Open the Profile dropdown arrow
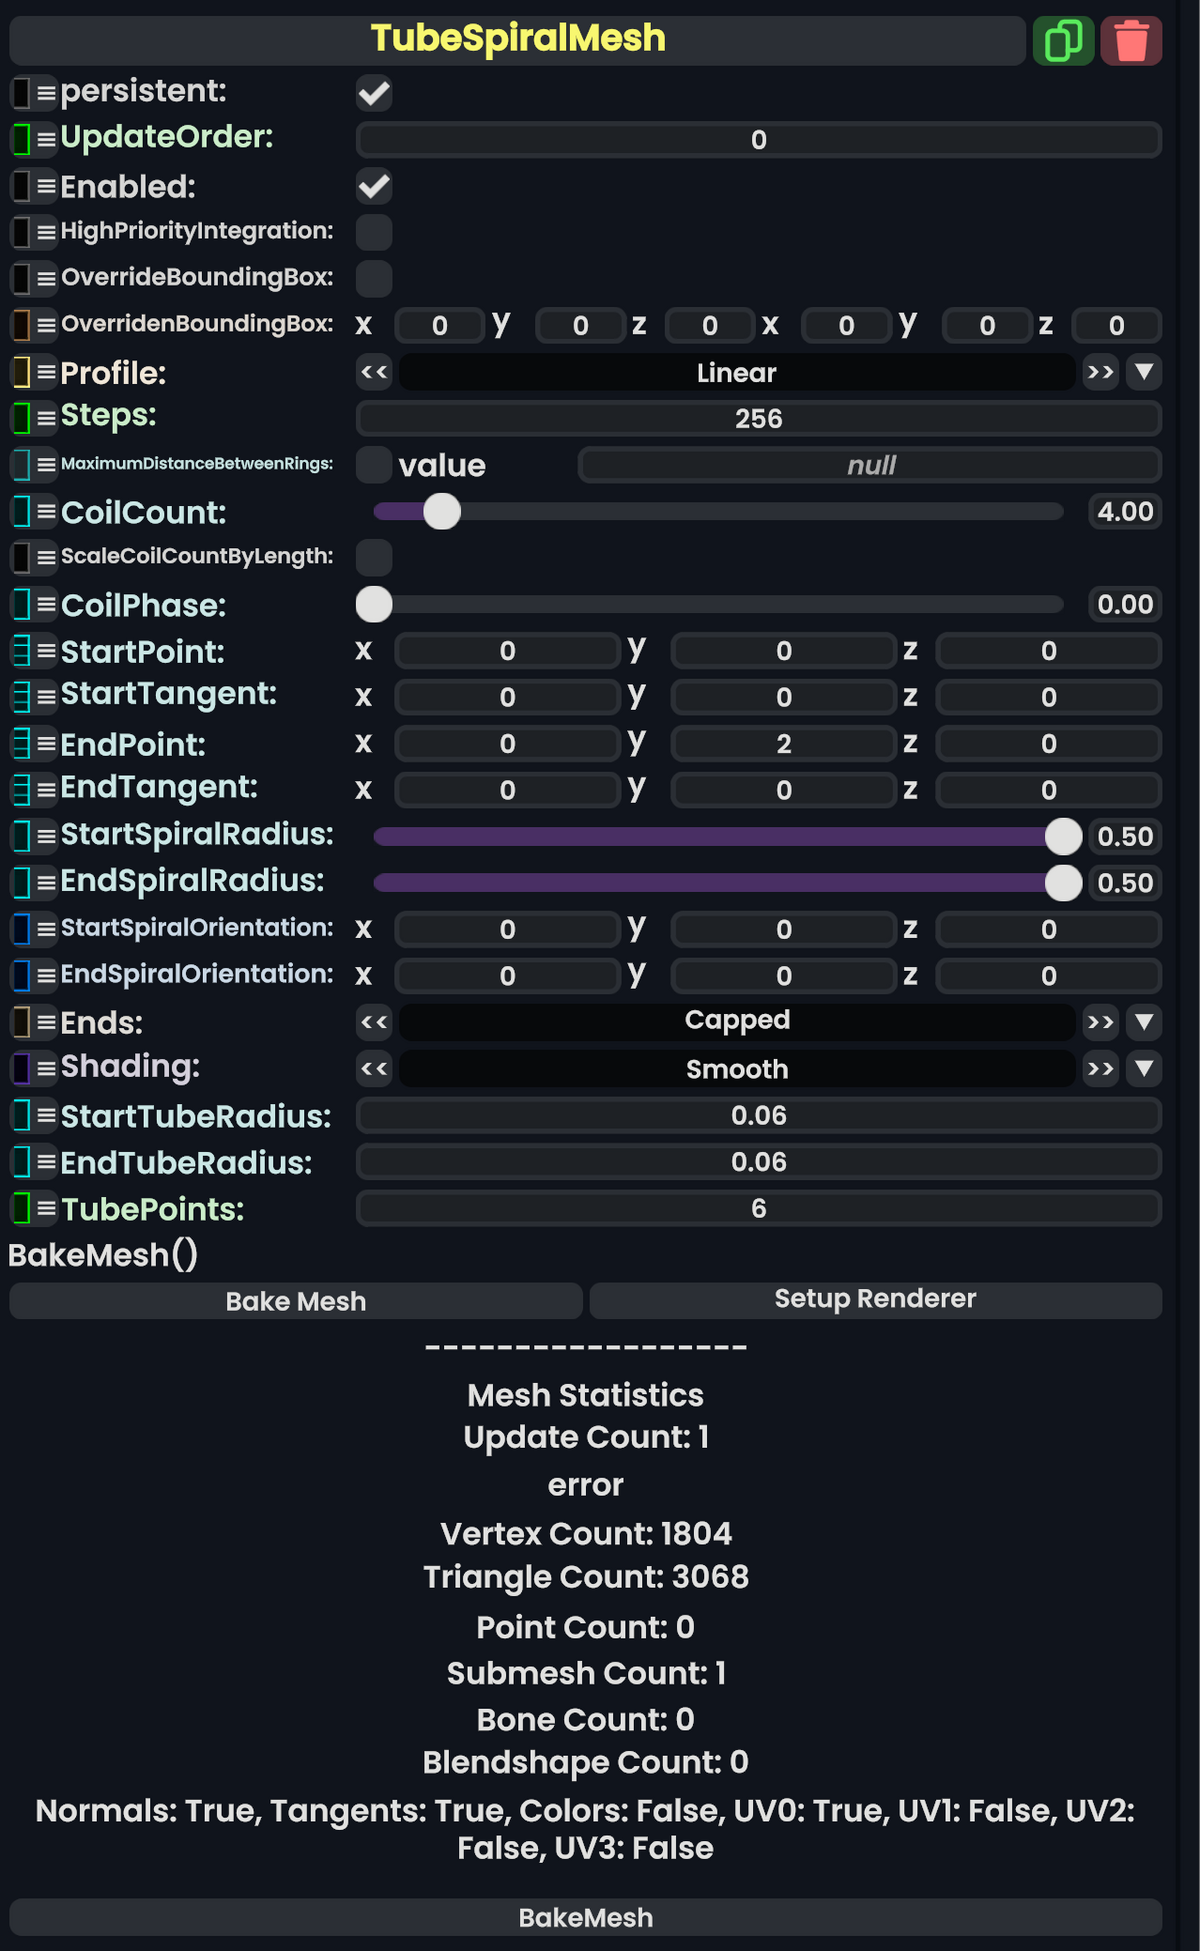This screenshot has width=1200, height=1951. click(1143, 372)
